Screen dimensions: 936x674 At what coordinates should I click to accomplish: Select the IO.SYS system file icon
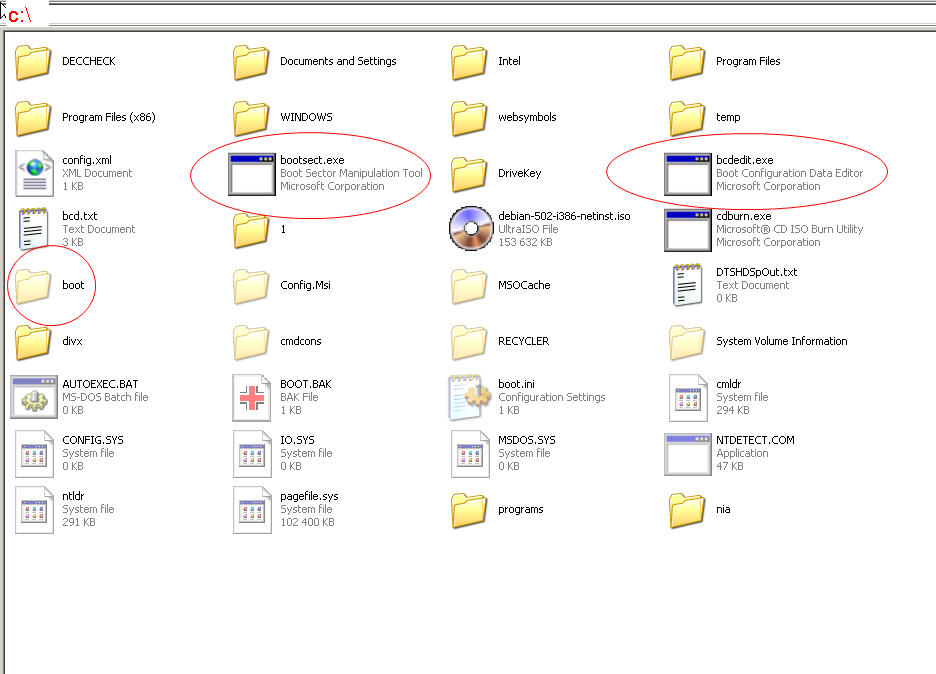pyautogui.click(x=252, y=454)
